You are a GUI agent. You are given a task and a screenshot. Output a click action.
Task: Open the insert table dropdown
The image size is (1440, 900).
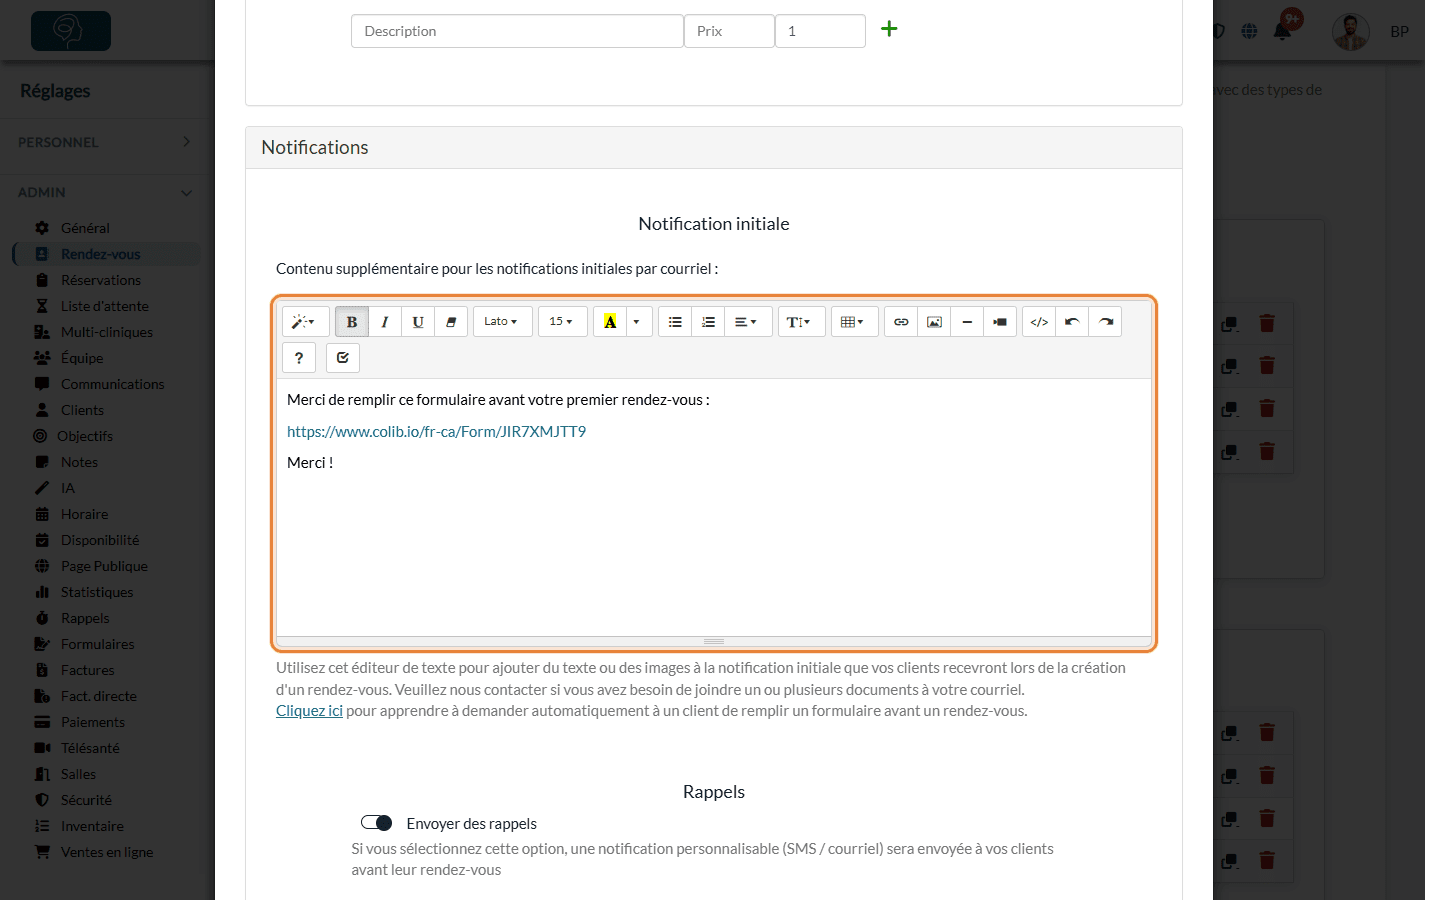tap(854, 322)
